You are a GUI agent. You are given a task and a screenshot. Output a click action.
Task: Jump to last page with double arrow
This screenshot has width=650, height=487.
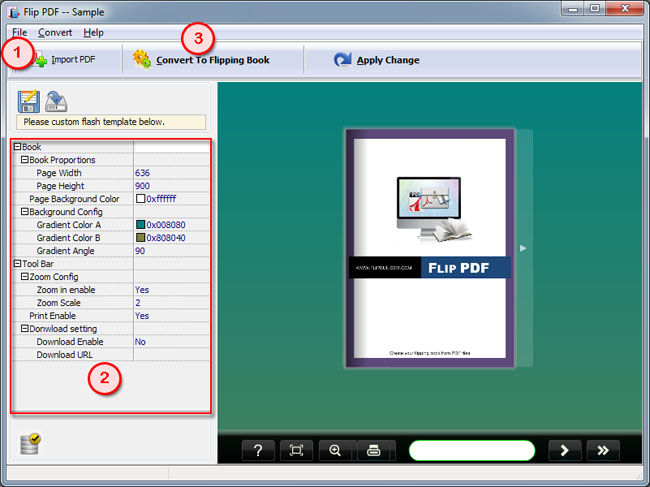coord(603,450)
